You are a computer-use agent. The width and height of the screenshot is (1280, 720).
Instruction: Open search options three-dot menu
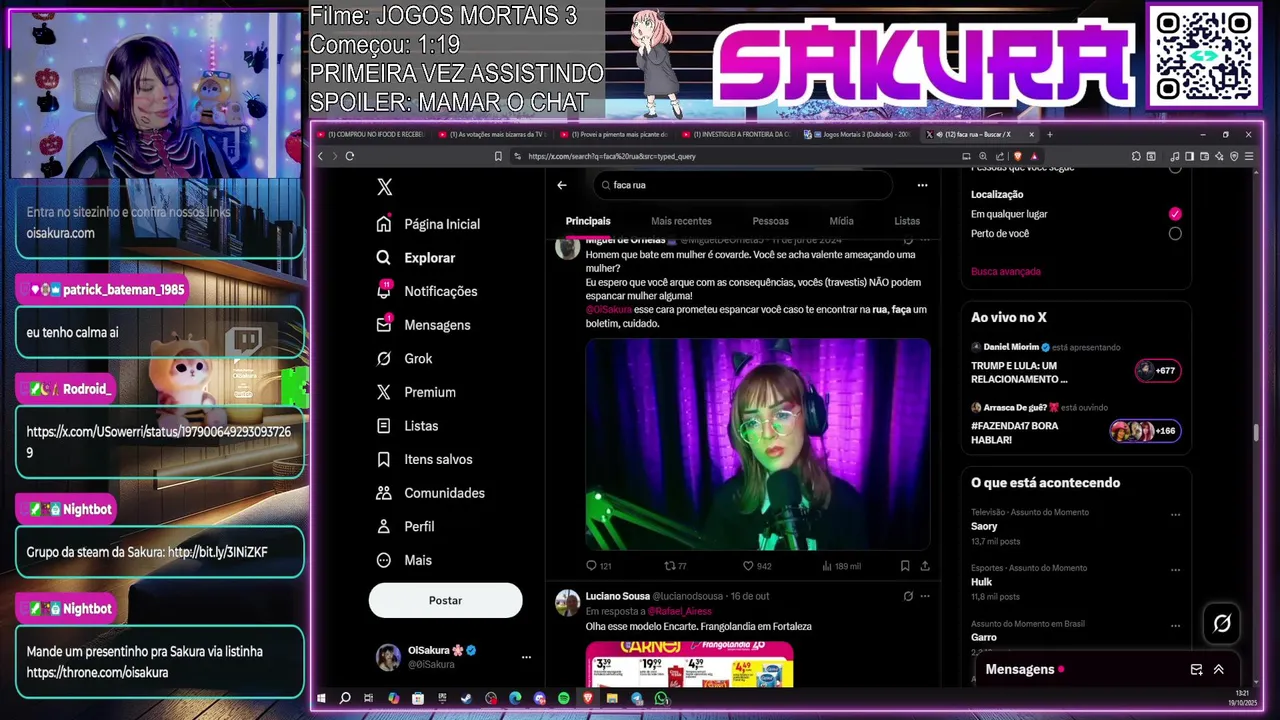(x=922, y=185)
